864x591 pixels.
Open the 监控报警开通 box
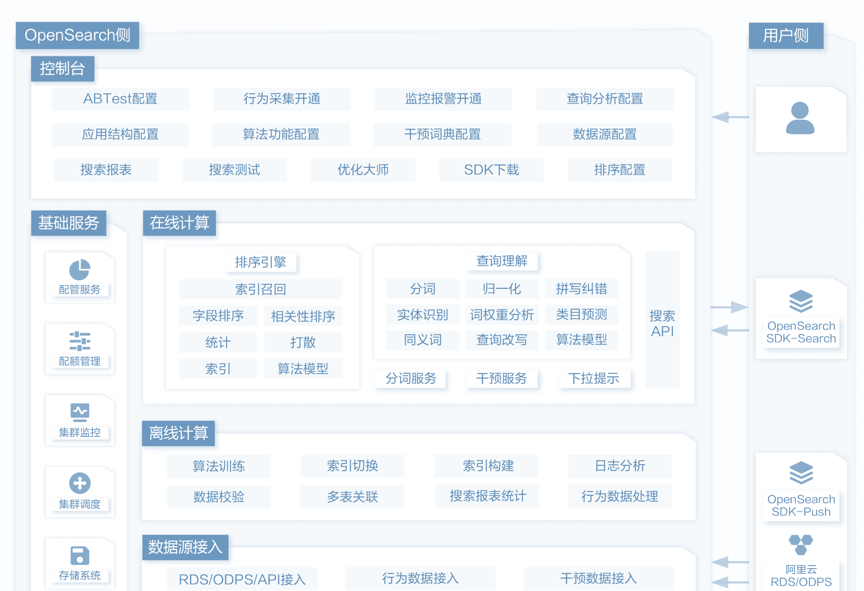point(443,99)
